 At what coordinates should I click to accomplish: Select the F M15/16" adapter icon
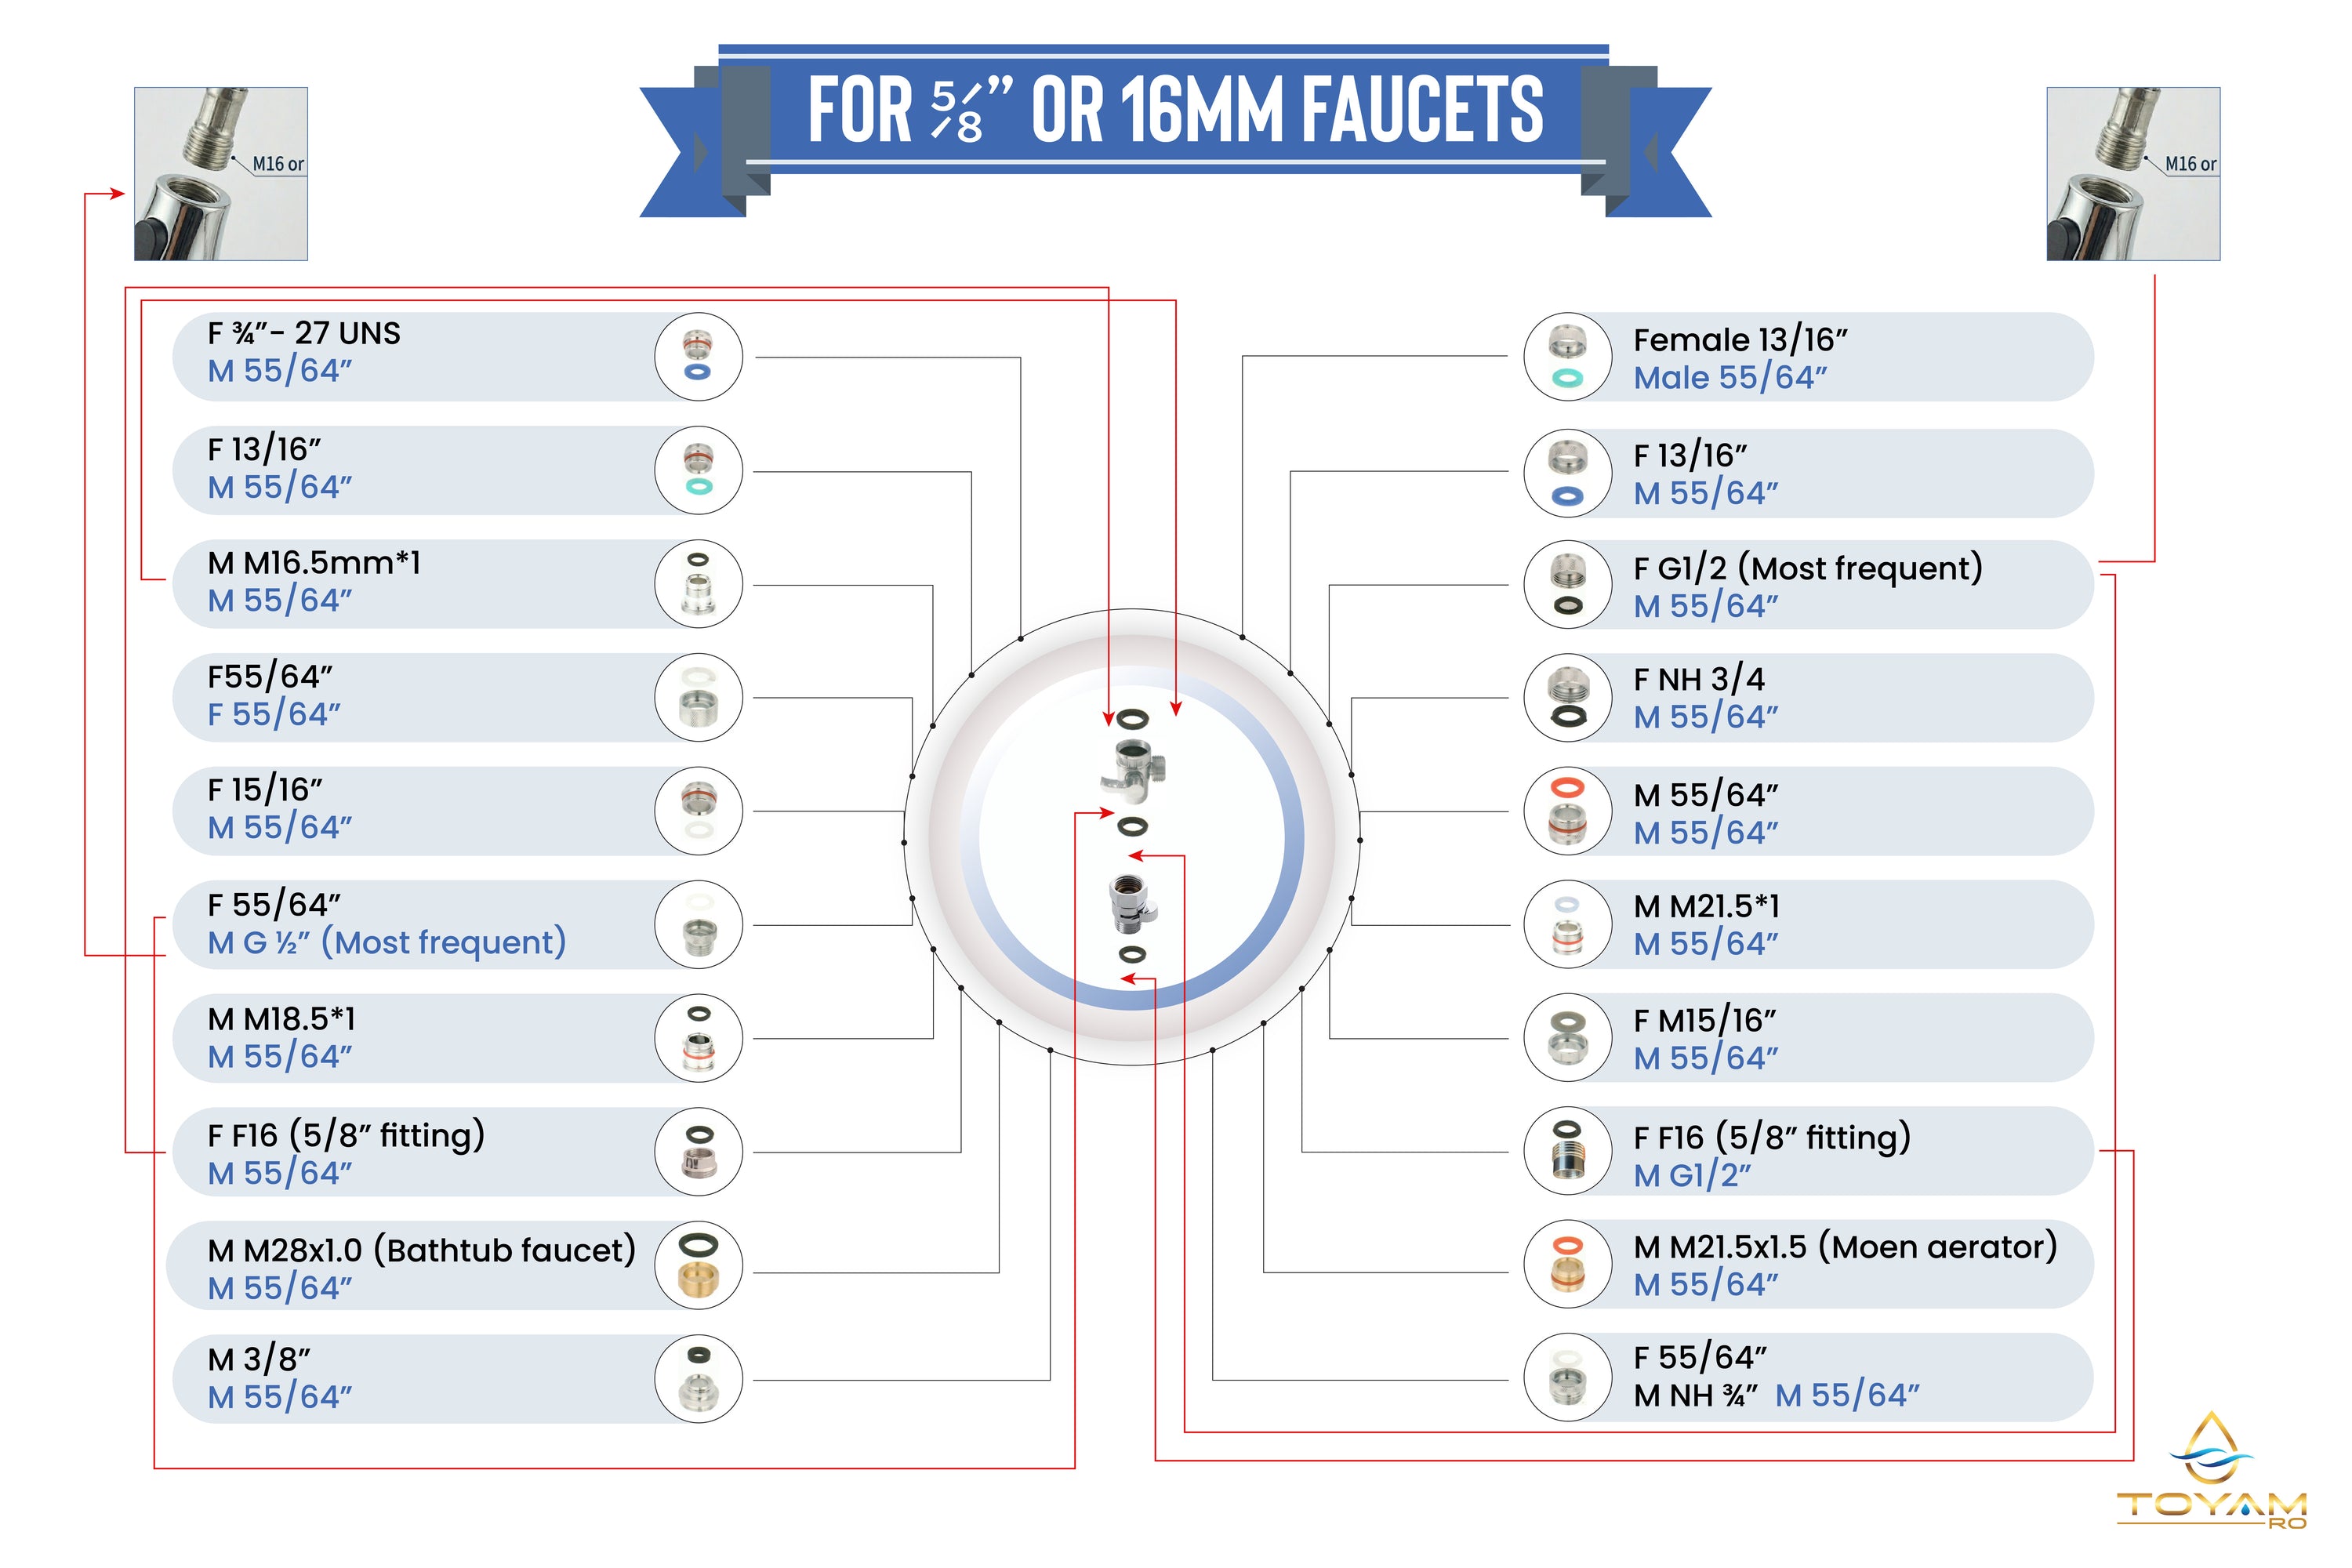(x=1567, y=1037)
